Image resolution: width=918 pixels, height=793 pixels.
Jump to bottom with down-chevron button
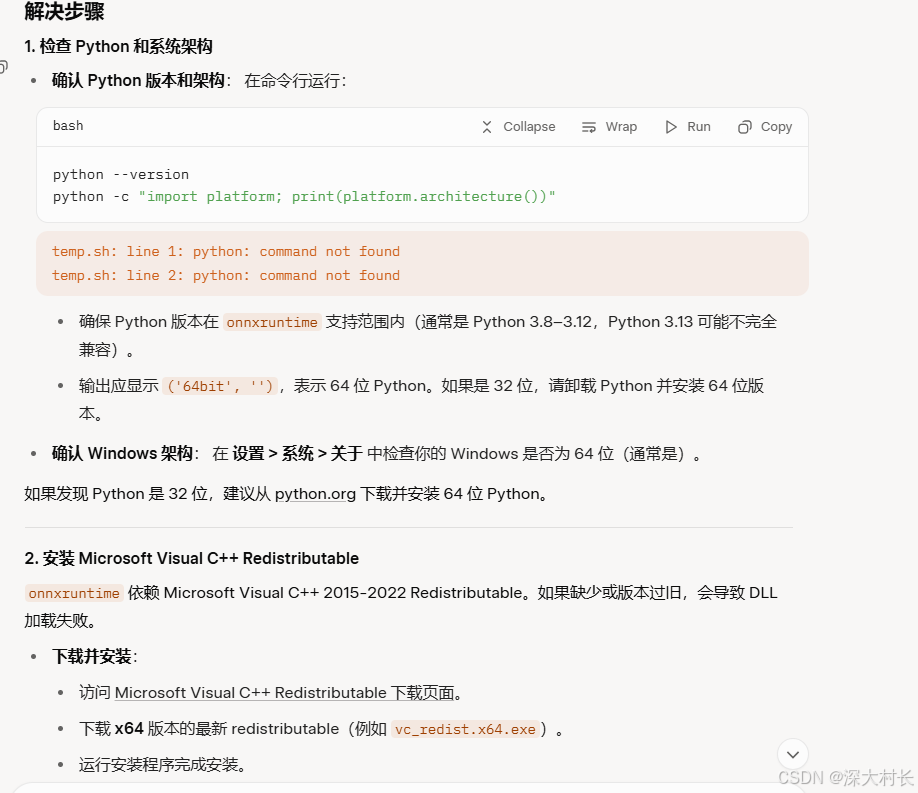[793, 754]
